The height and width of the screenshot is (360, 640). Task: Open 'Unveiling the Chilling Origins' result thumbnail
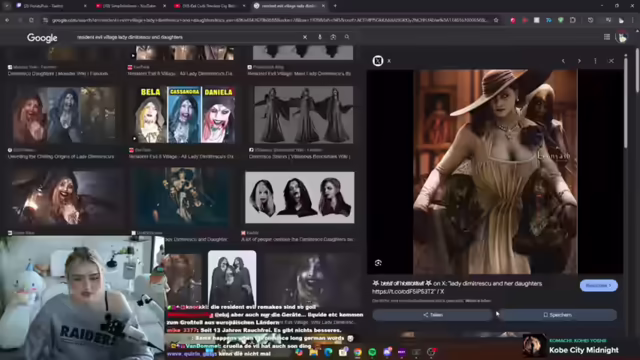coord(64,115)
